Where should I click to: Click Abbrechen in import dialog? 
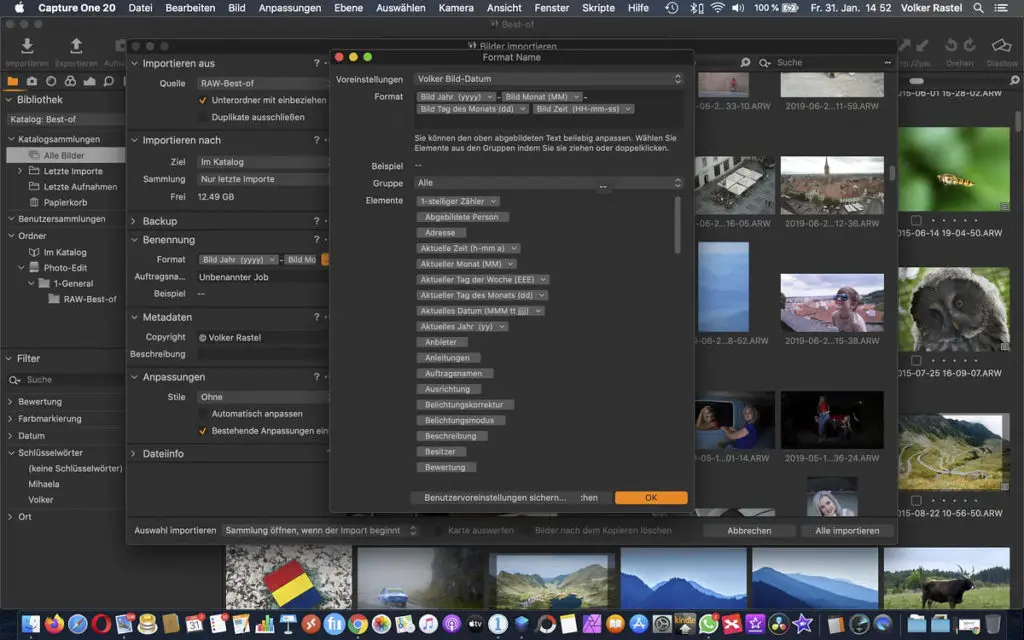749,531
